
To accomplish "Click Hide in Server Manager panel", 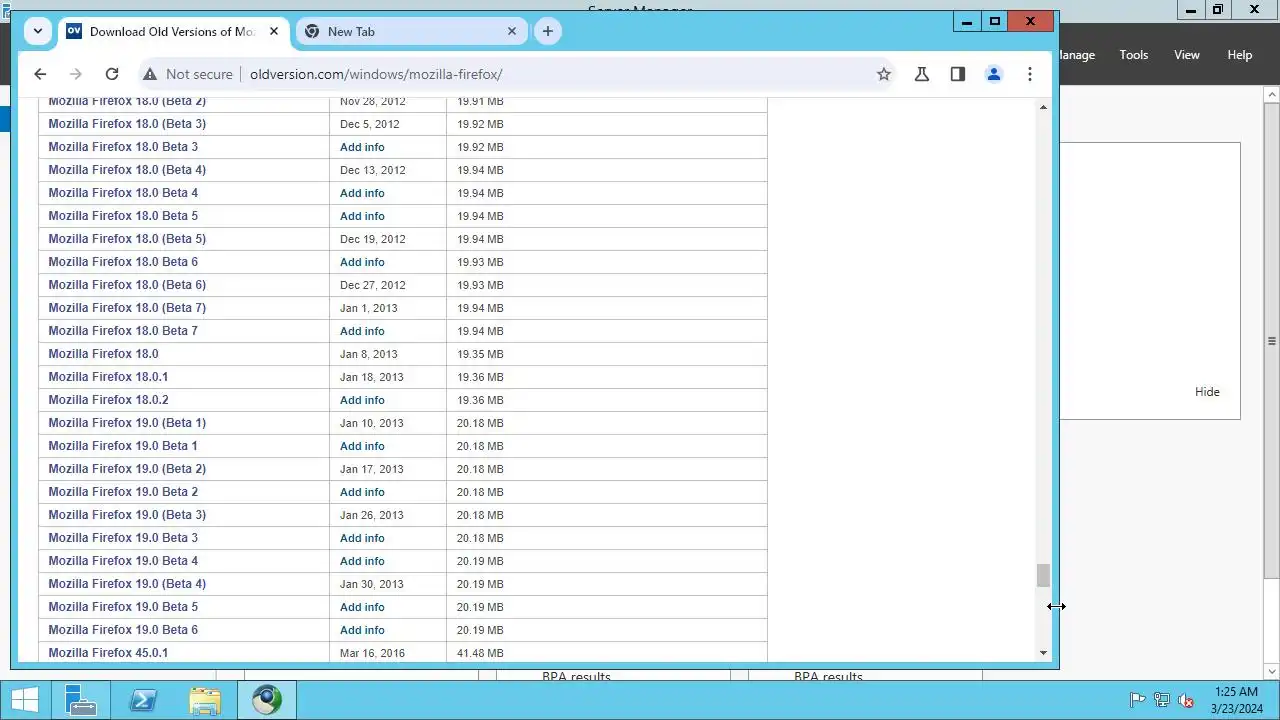I will point(1207,392).
